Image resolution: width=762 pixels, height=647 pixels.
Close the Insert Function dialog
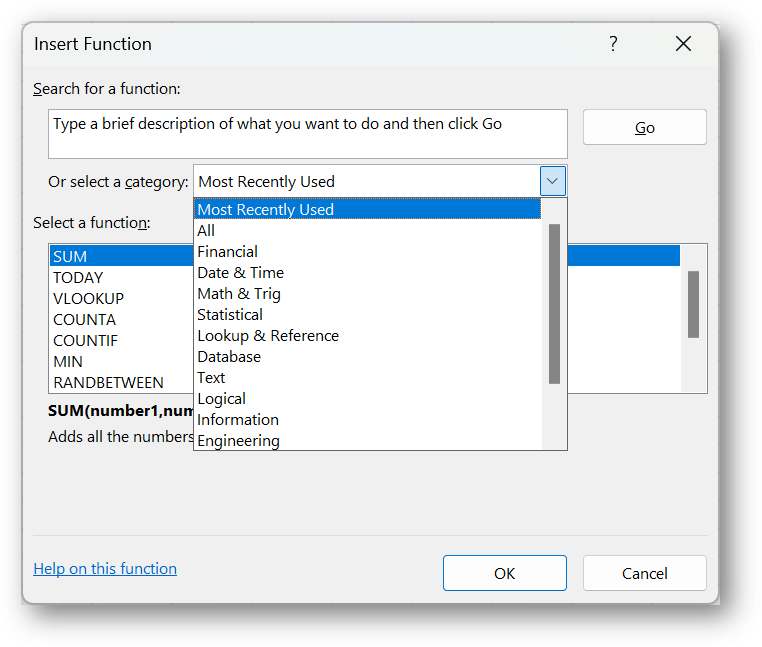click(683, 44)
